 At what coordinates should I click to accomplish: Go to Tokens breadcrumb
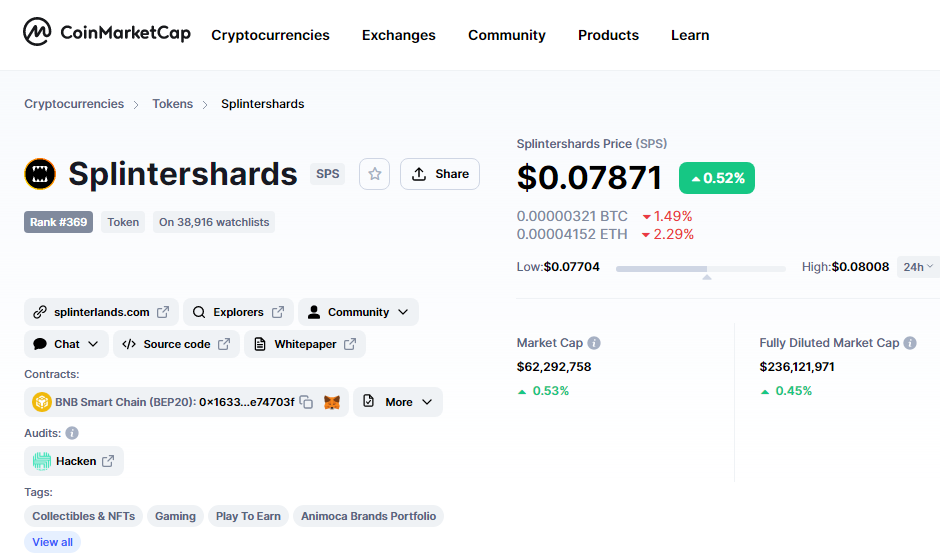pyautogui.click(x=173, y=104)
